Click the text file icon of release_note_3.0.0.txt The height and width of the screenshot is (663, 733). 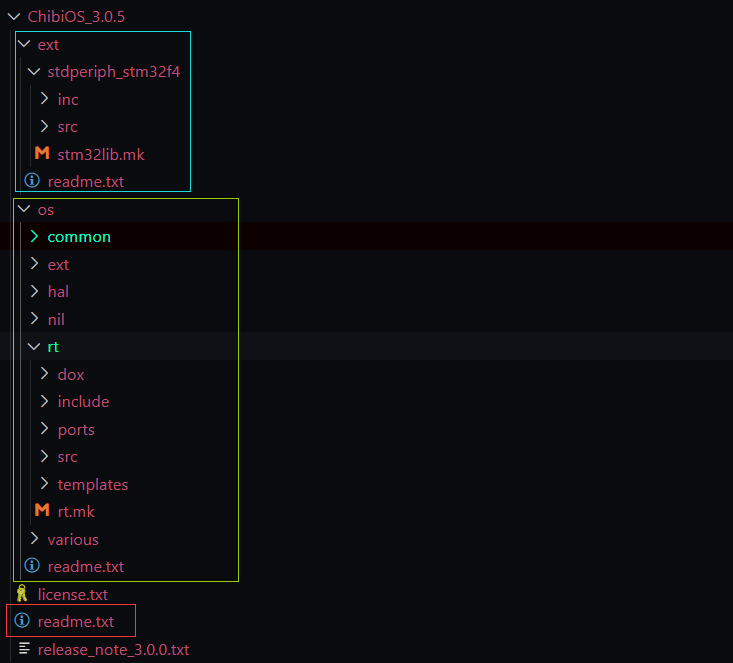[x=24, y=649]
